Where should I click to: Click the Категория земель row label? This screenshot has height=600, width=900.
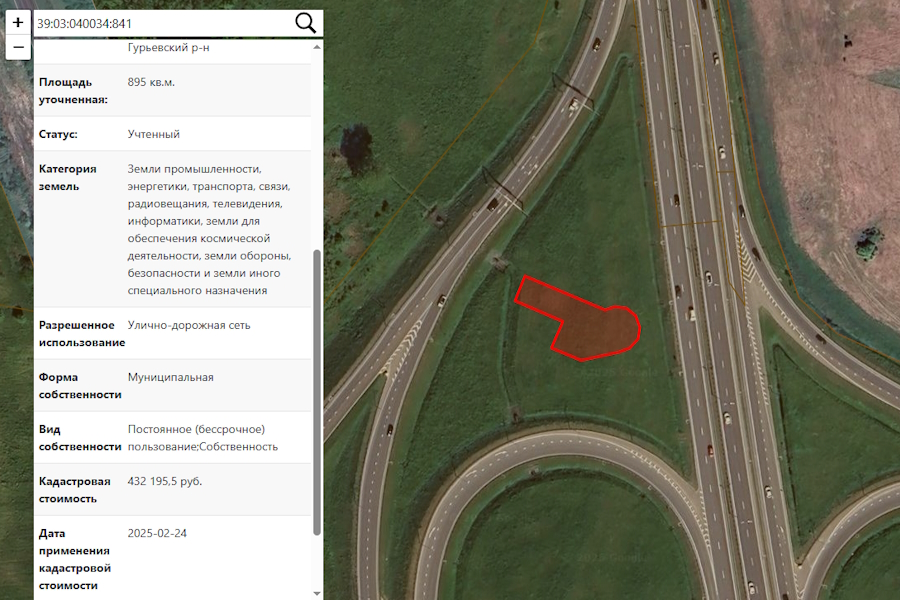click(x=68, y=177)
